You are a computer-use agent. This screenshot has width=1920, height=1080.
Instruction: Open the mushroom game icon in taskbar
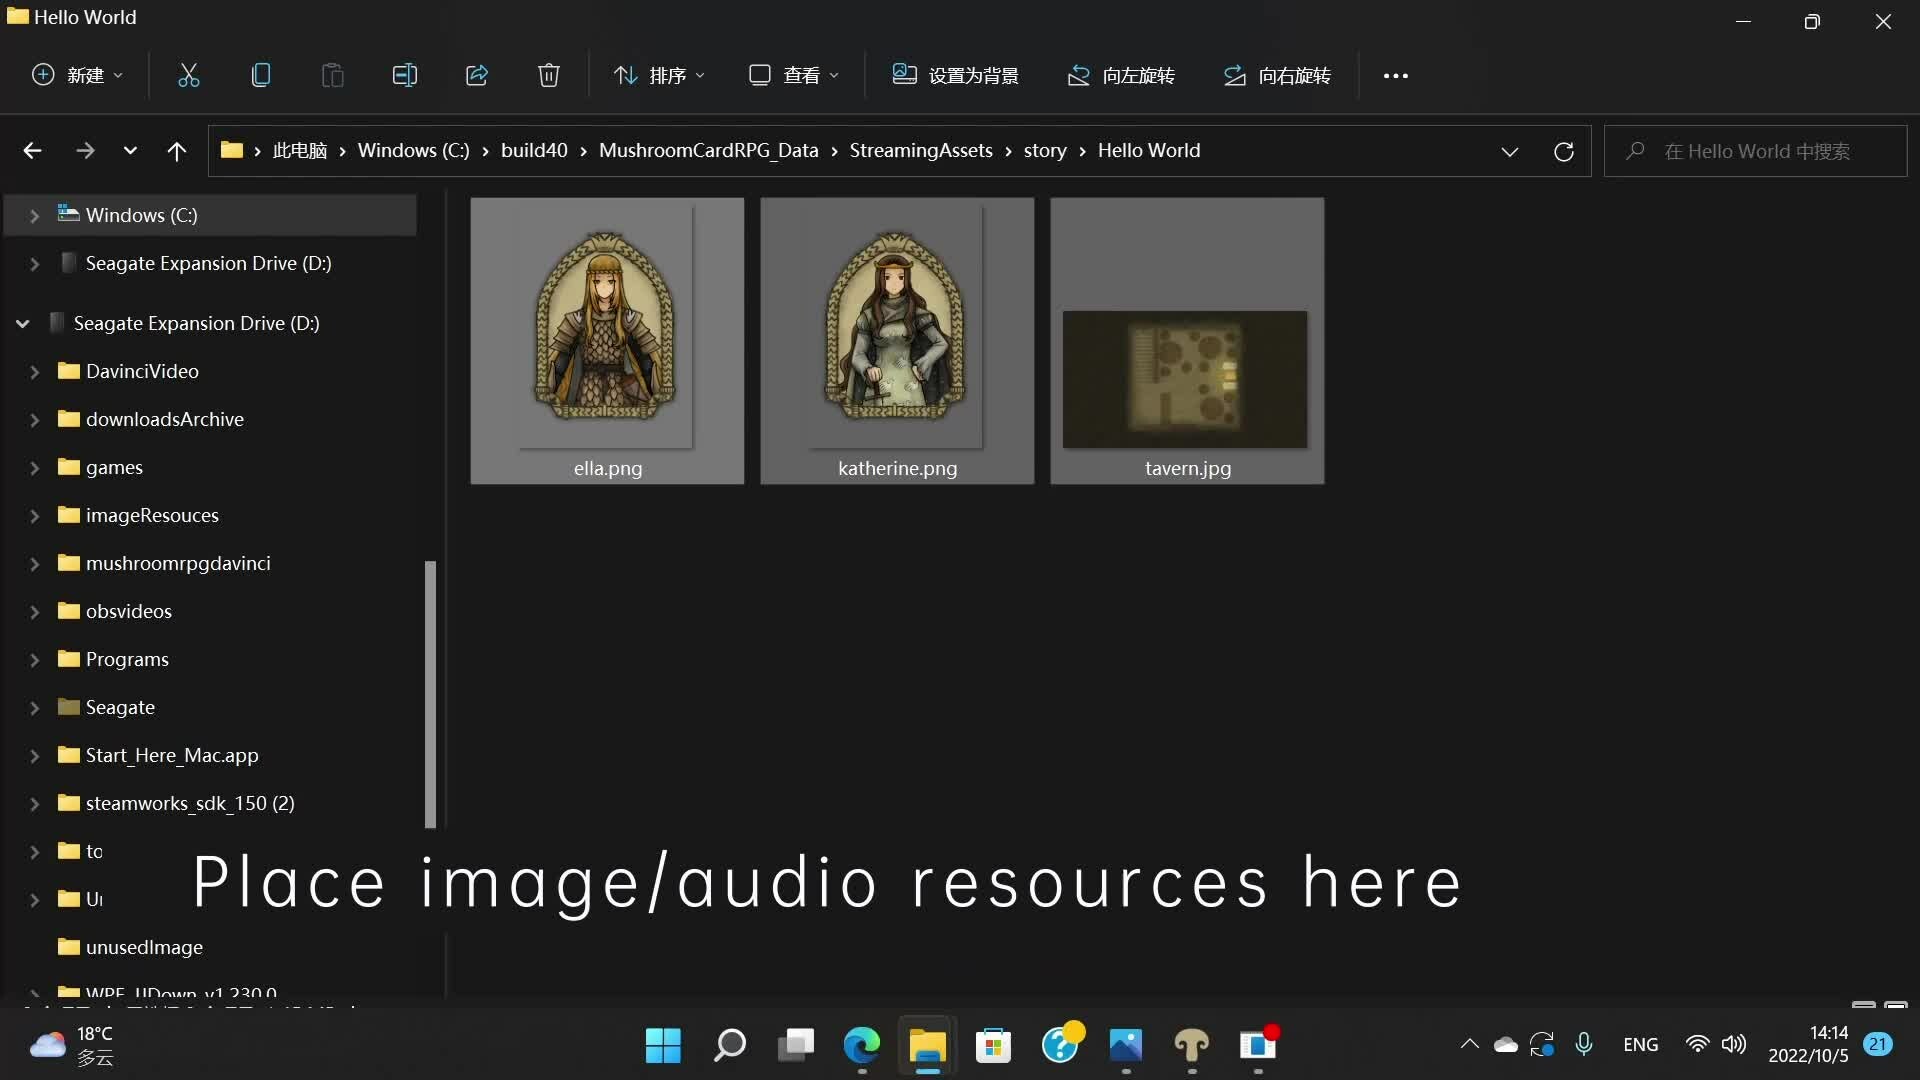[1191, 1045]
